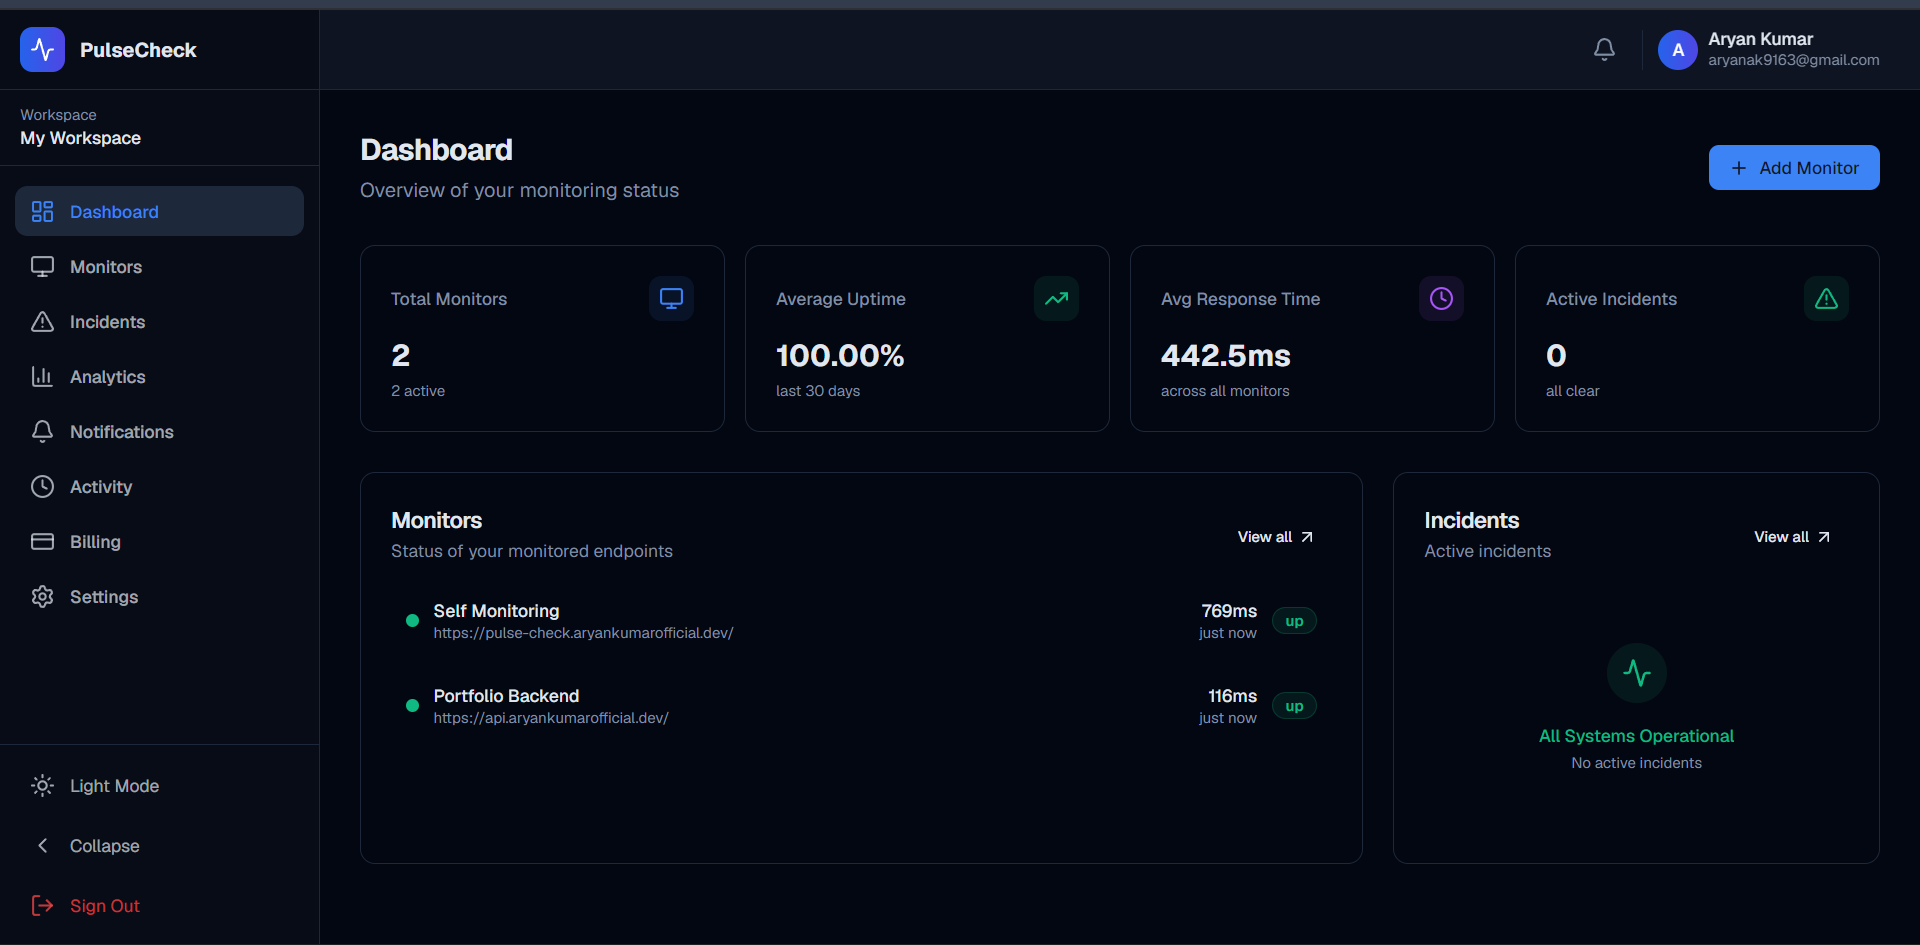Click the 'all clear' text on Active Incidents
The image size is (1920, 945).
pyautogui.click(x=1572, y=391)
